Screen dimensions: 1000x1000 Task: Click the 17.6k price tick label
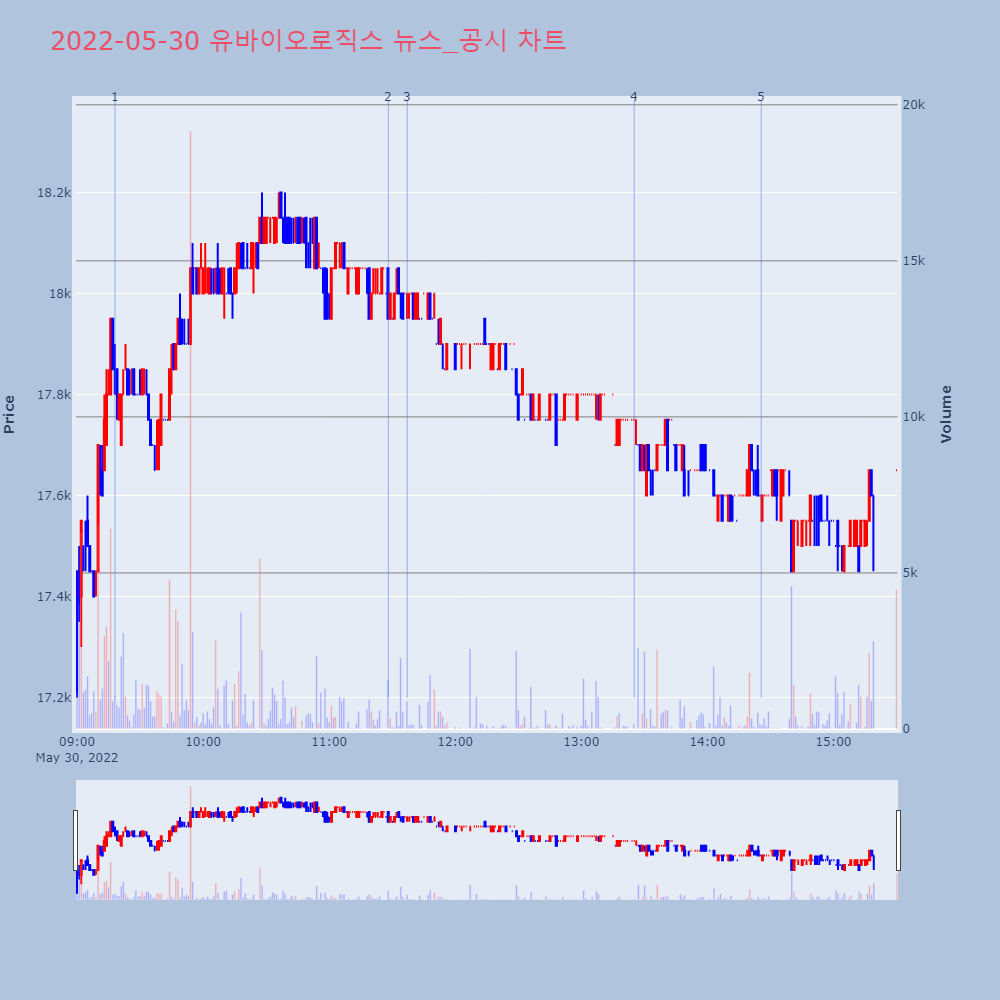[54, 496]
